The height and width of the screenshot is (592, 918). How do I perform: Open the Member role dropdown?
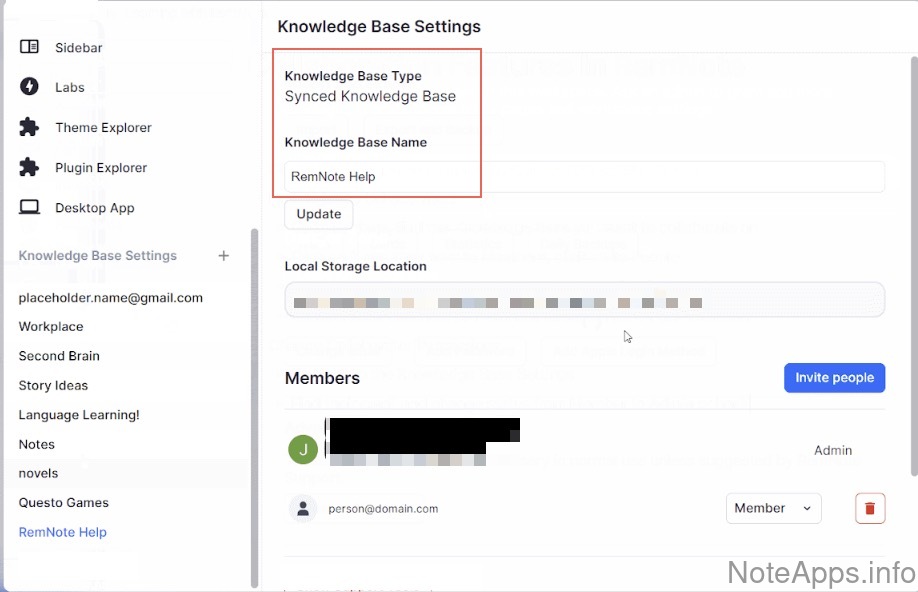click(773, 508)
